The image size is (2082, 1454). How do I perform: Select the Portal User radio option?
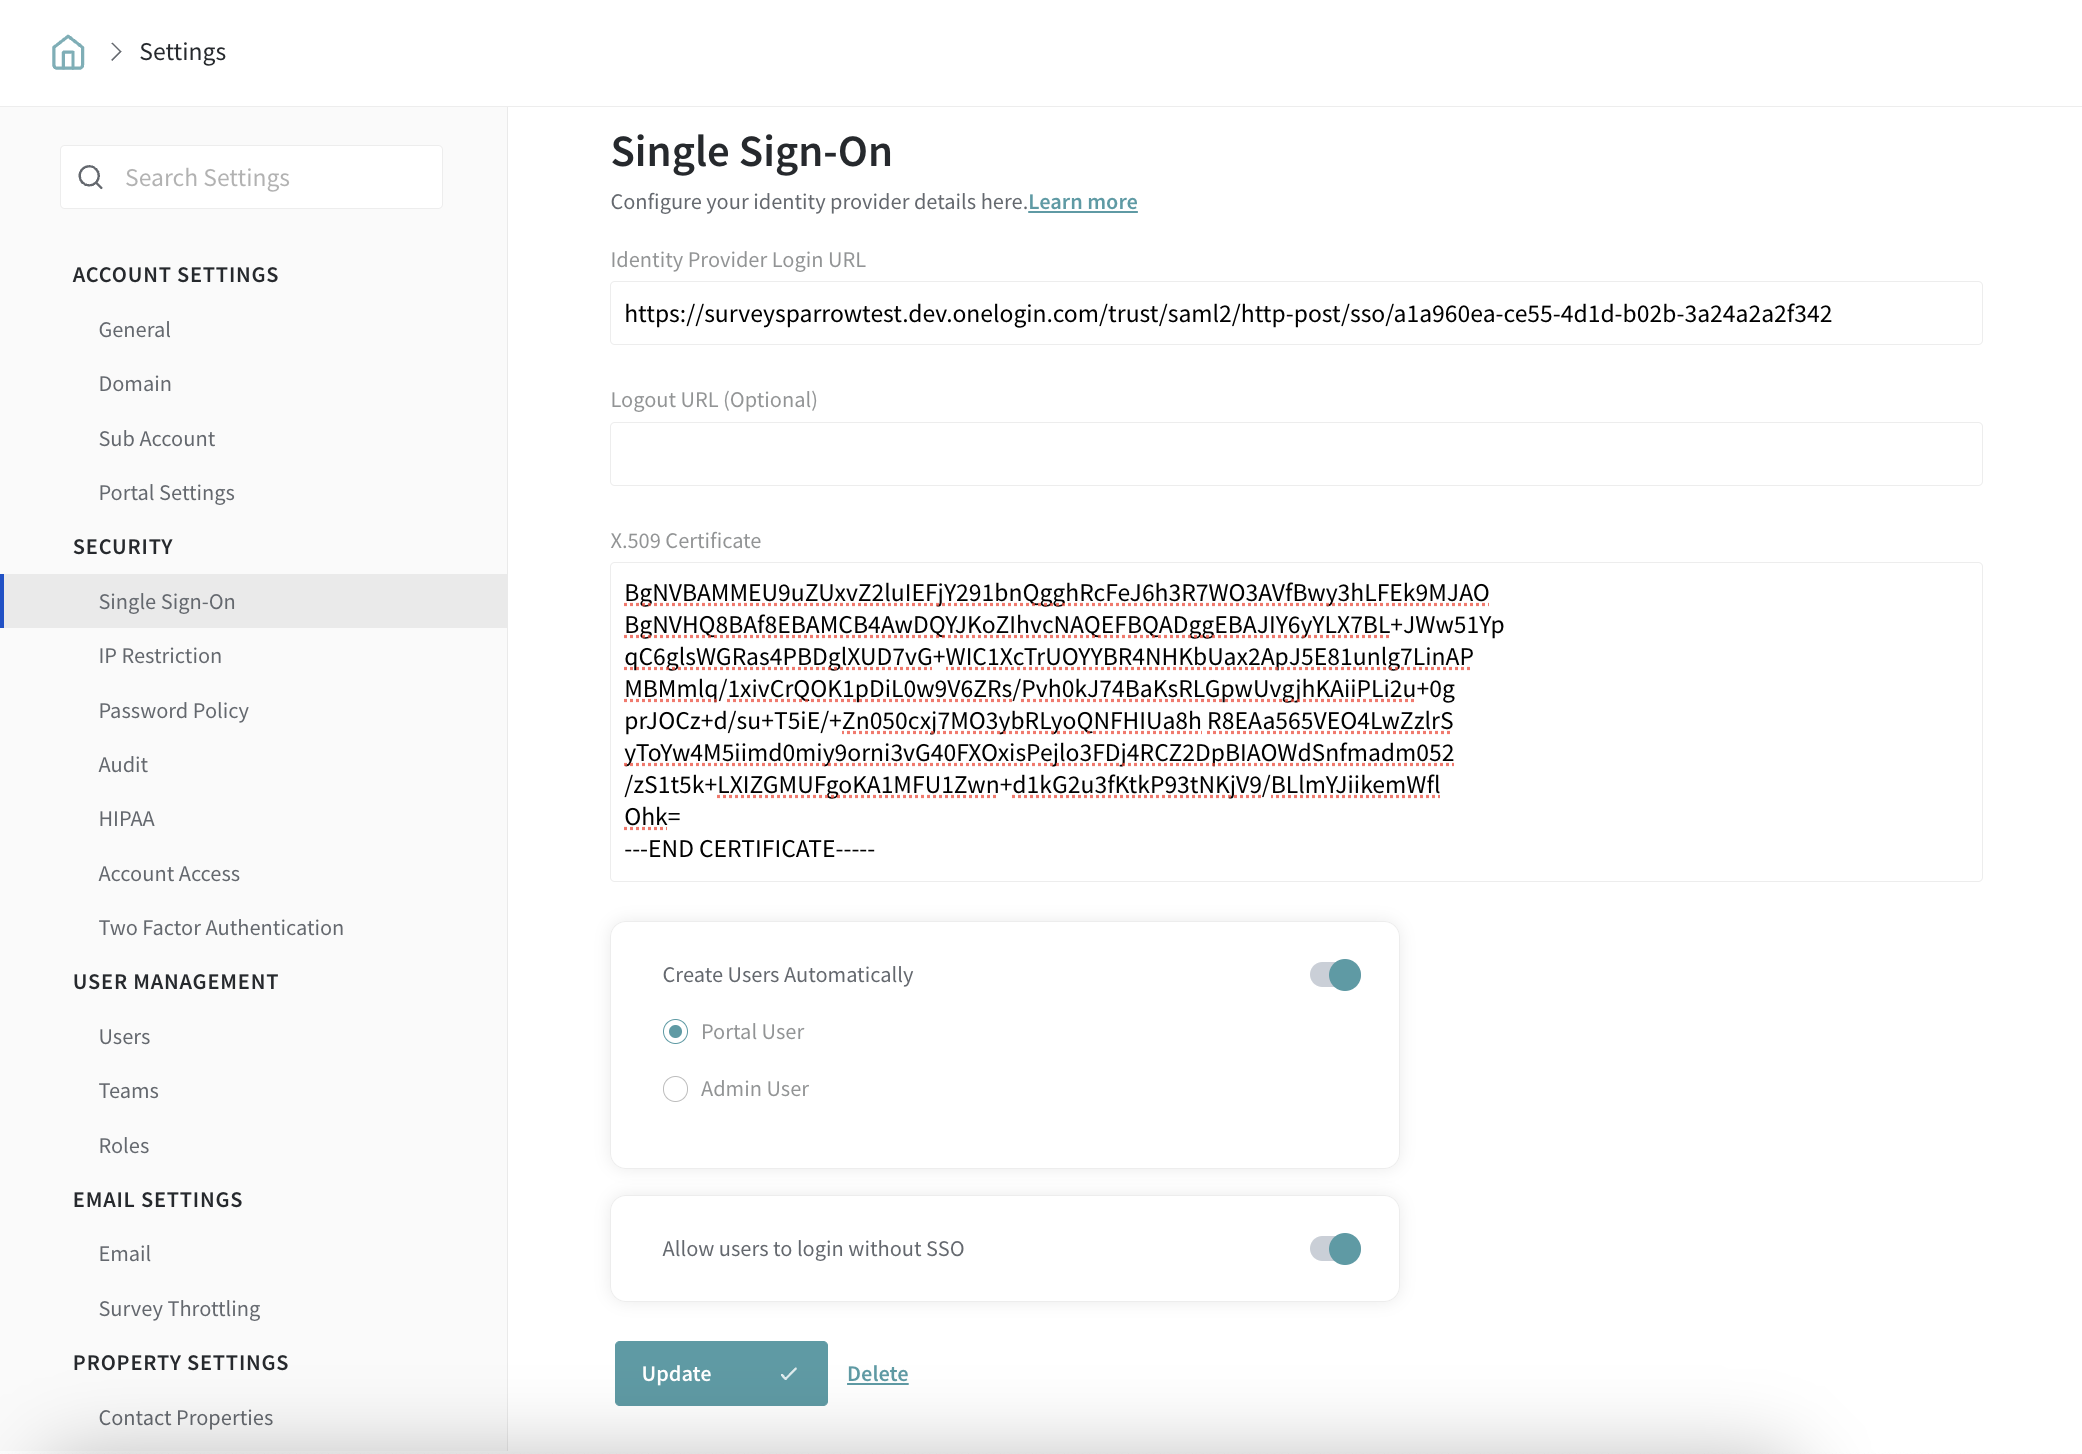coord(676,1032)
